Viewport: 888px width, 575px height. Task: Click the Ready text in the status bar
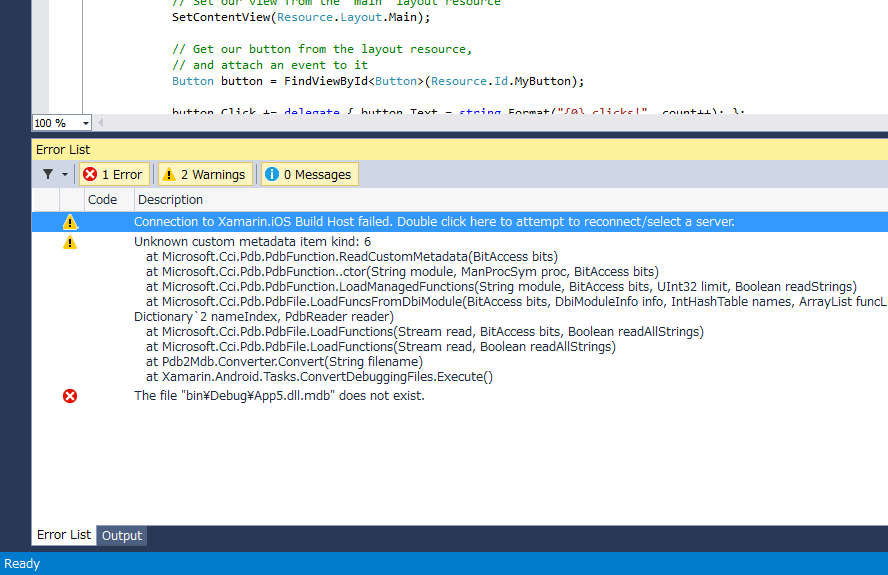tap(22, 564)
